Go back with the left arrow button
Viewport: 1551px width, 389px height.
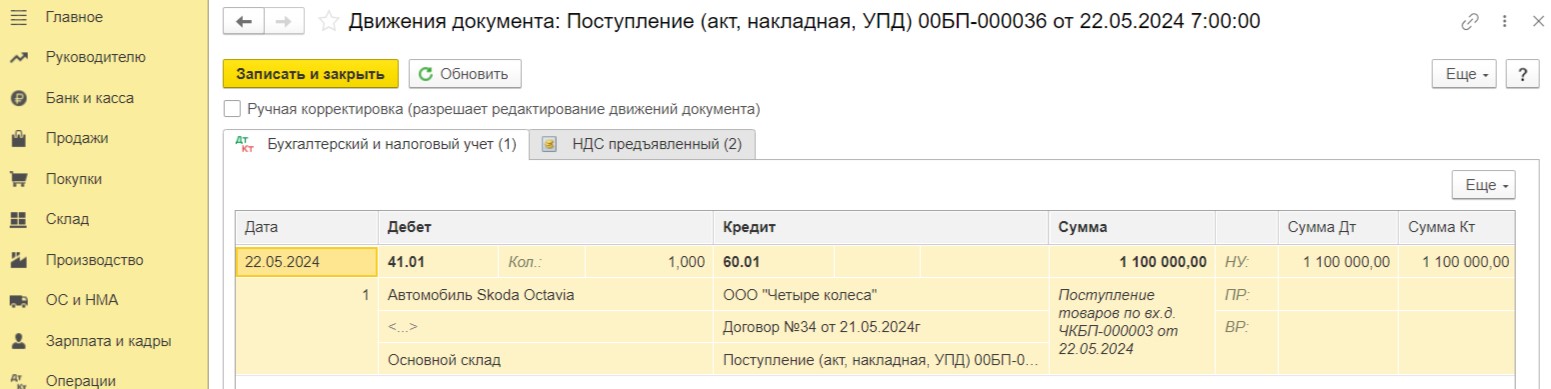coord(243,21)
